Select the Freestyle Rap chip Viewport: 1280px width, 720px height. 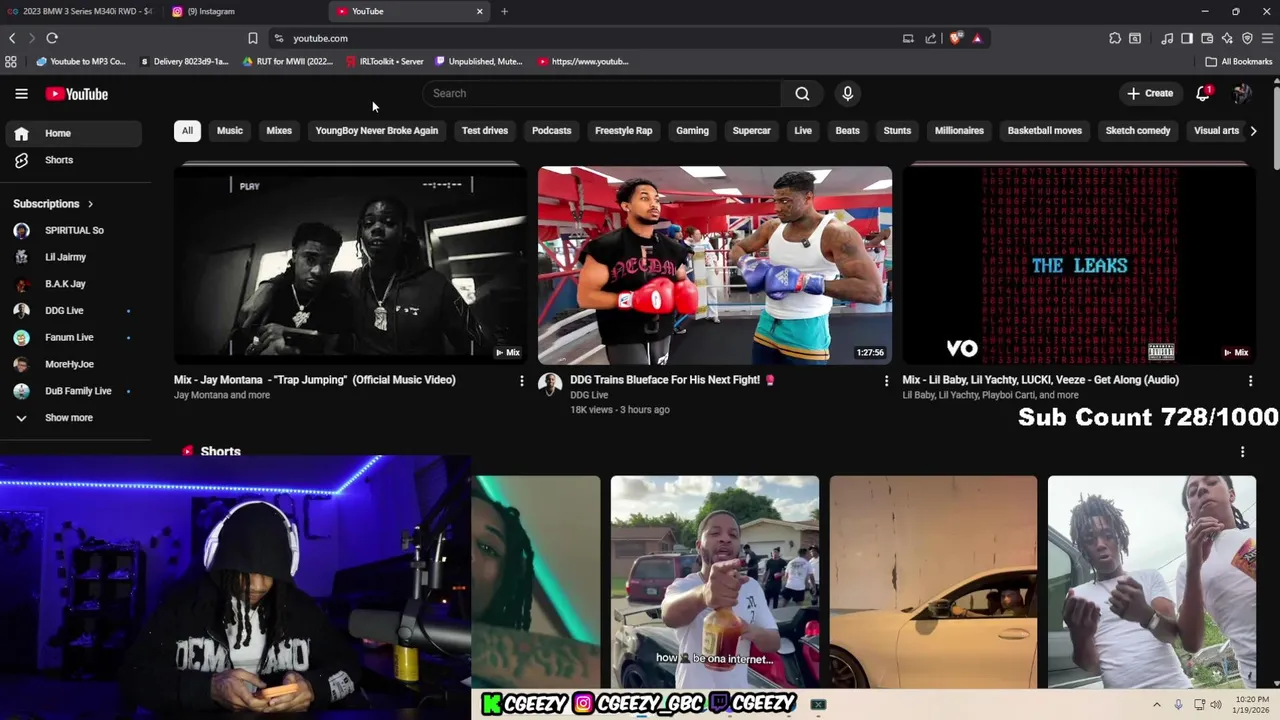click(623, 131)
